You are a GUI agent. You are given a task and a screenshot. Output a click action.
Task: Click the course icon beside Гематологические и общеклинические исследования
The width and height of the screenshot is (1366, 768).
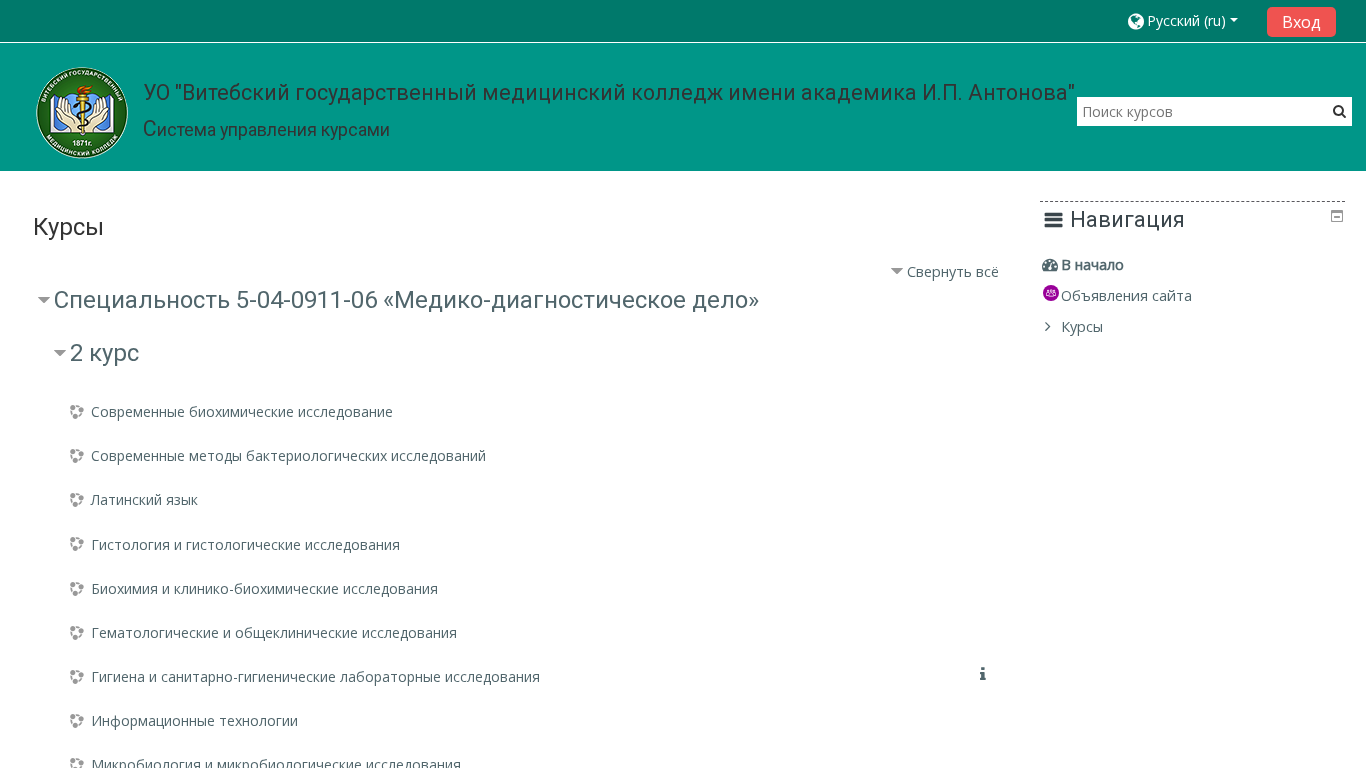(77, 633)
